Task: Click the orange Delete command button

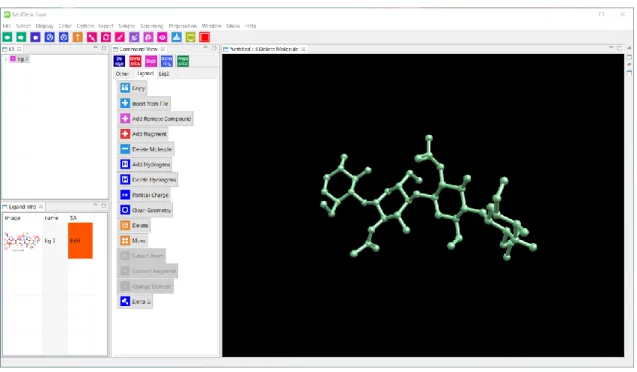Action: (x=134, y=225)
